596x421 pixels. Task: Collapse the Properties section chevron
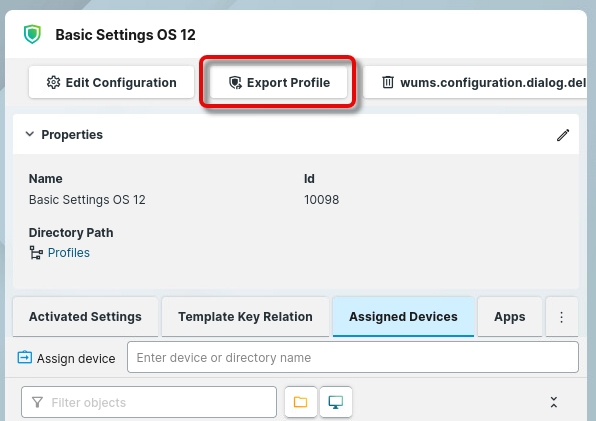(x=30, y=134)
